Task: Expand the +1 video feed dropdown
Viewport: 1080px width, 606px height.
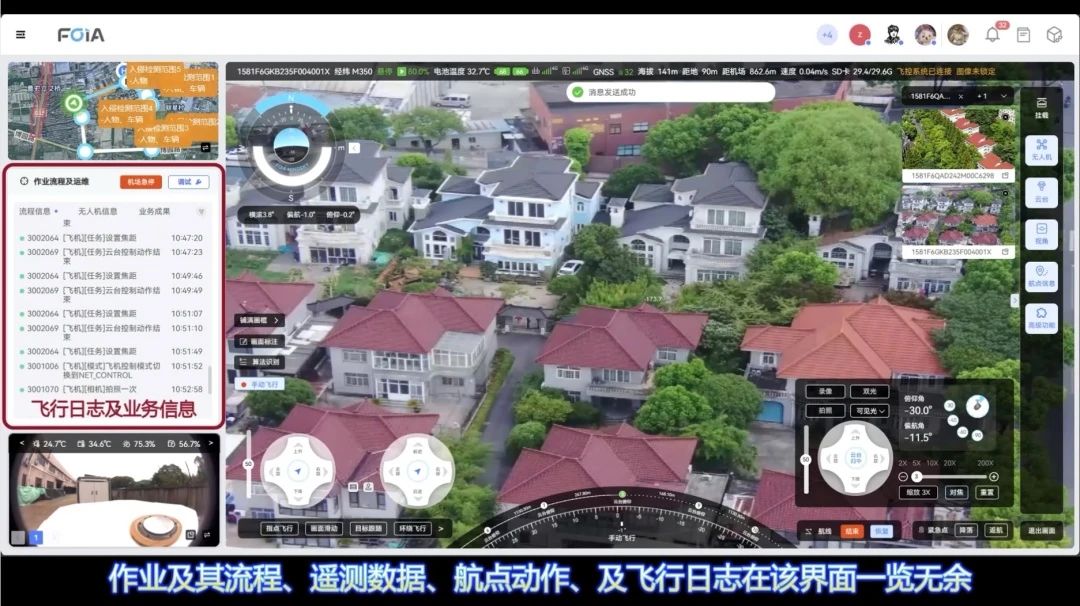Action: 985,97
